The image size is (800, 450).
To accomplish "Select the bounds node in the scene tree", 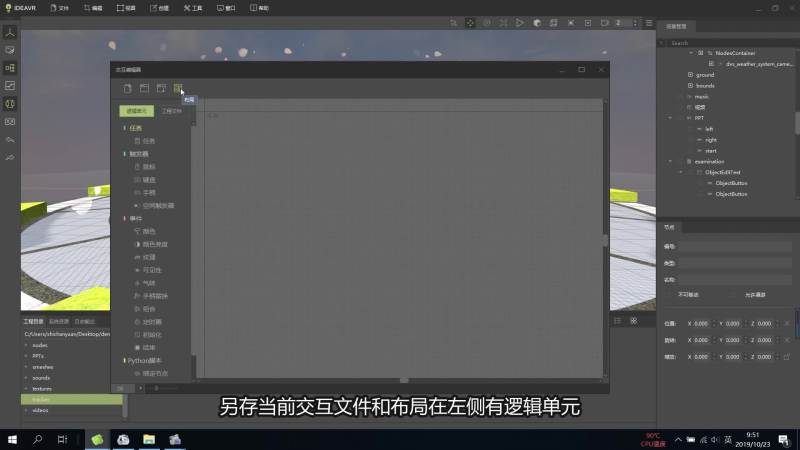I will pyautogui.click(x=705, y=86).
